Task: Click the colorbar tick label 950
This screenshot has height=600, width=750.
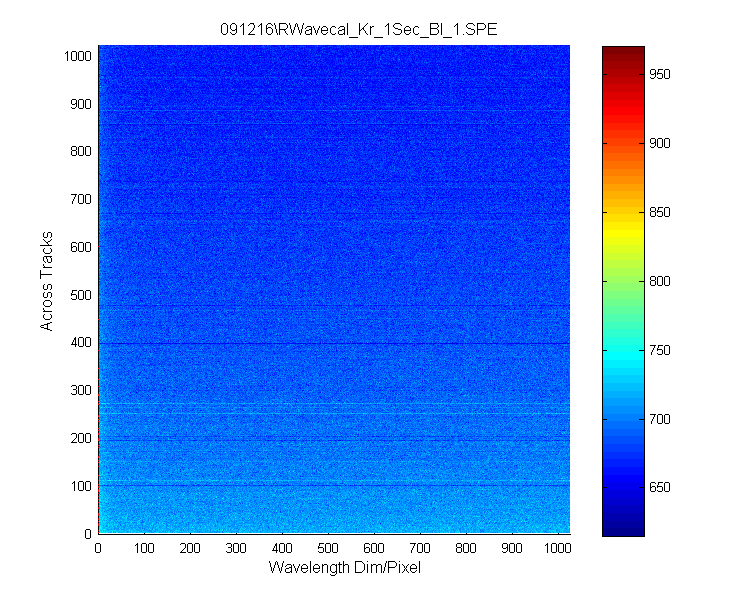Action: coord(660,75)
